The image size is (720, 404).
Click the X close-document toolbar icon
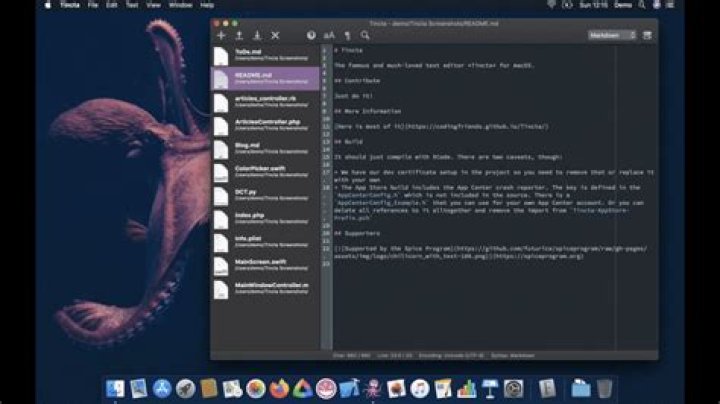[275, 35]
